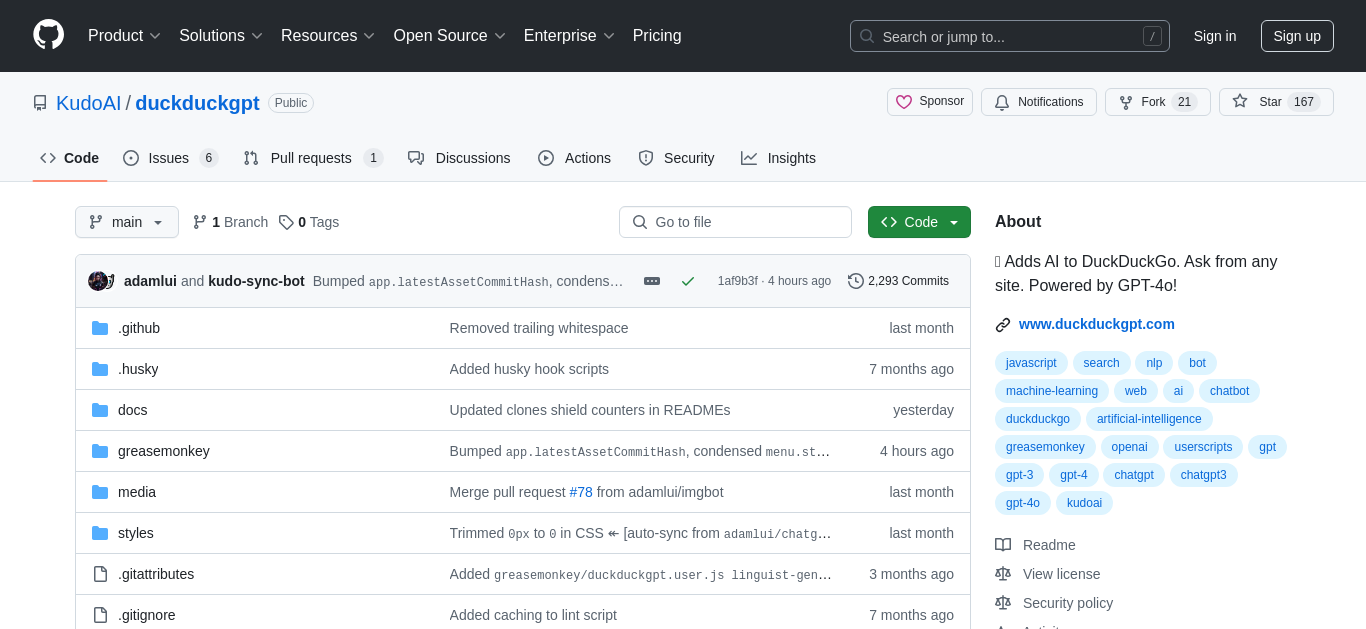
Task: Focus the Go to file field
Action: pos(735,222)
